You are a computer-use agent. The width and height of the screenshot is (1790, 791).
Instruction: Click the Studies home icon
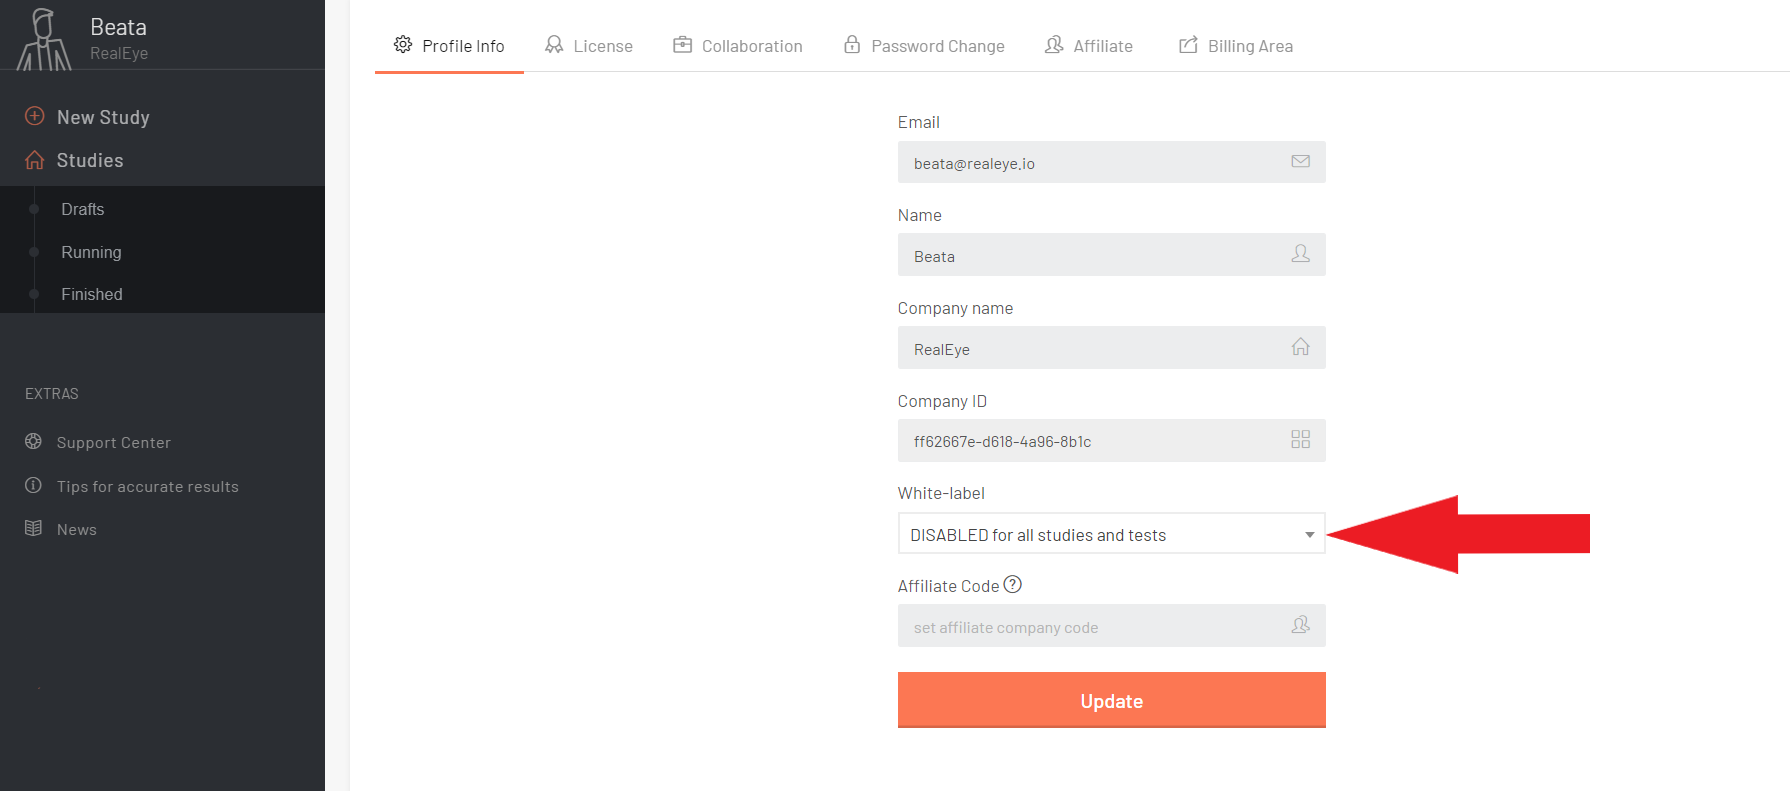pyautogui.click(x=34, y=160)
